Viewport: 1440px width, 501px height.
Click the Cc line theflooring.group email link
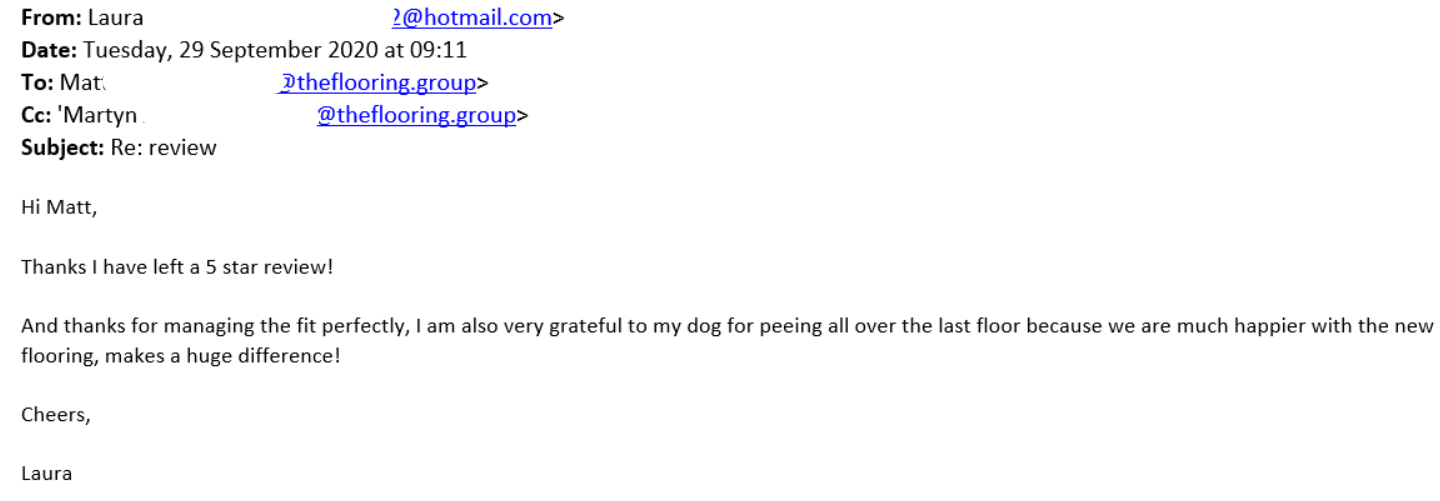[416, 116]
